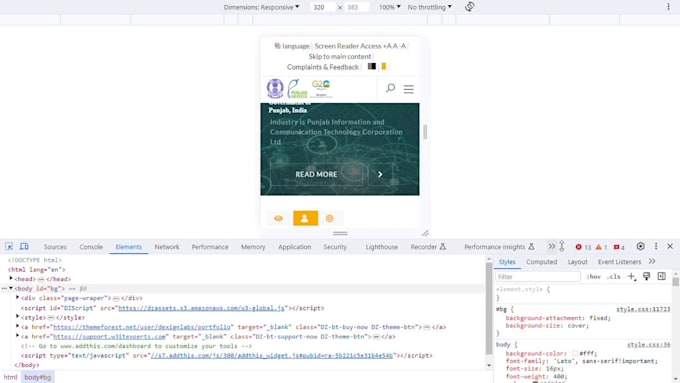Click the viewport width field showing 320
This screenshot has height=383, width=680.
[322, 7]
